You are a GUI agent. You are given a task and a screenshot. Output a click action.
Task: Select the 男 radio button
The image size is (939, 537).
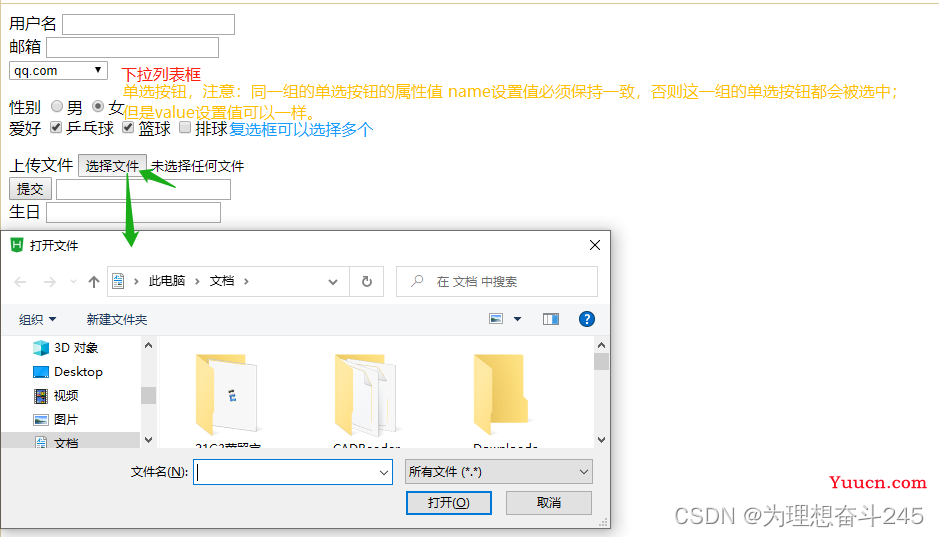(57, 107)
